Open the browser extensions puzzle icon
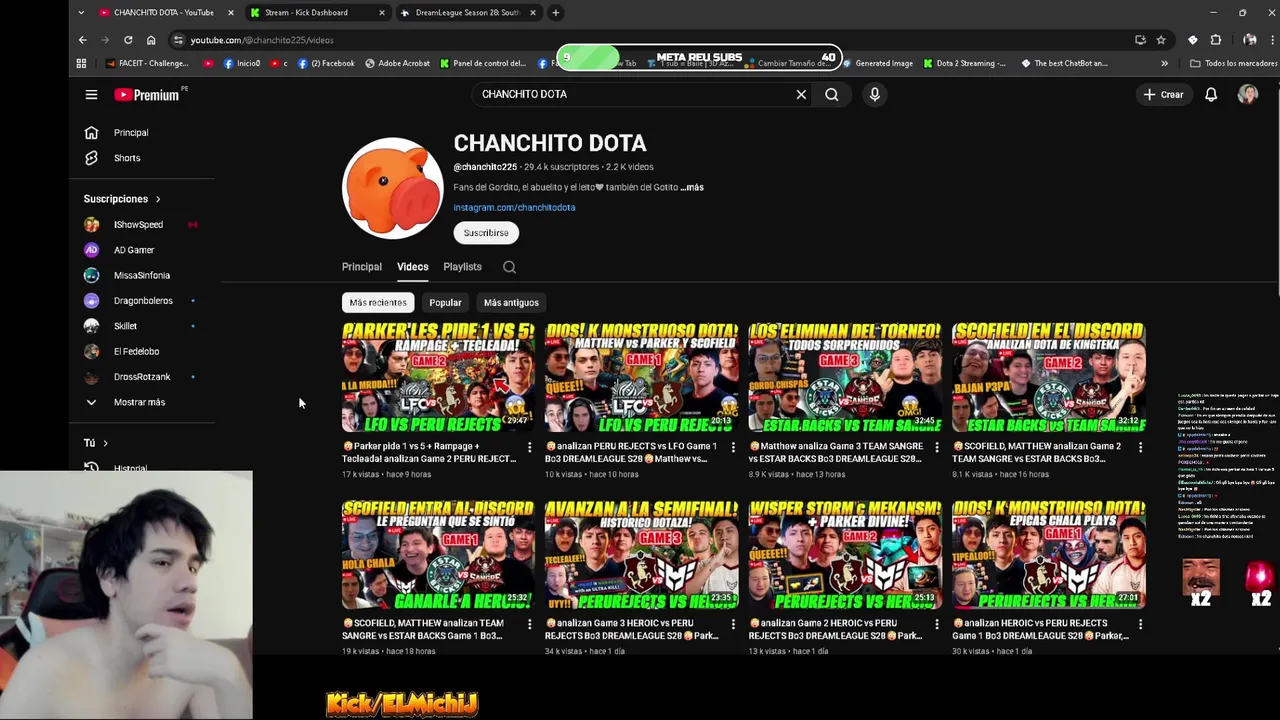Image resolution: width=1280 pixels, height=720 pixels. click(x=1216, y=40)
